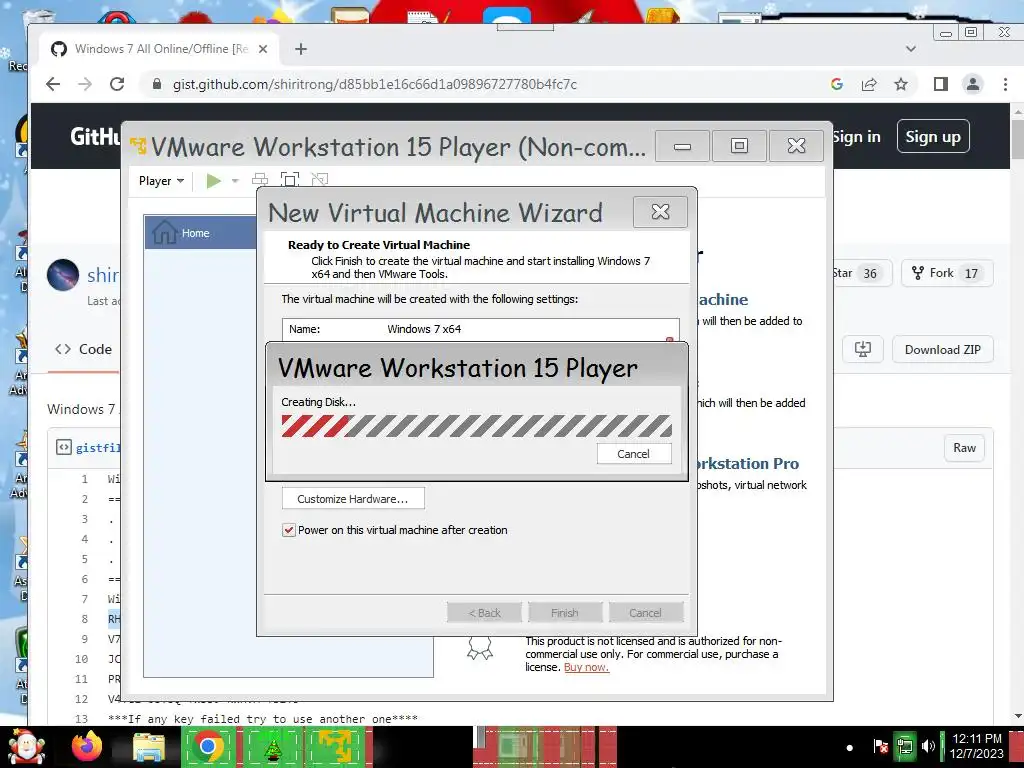
Task: Select the Windows 7 All Online/Offline tab
Action: [x=159, y=49]
